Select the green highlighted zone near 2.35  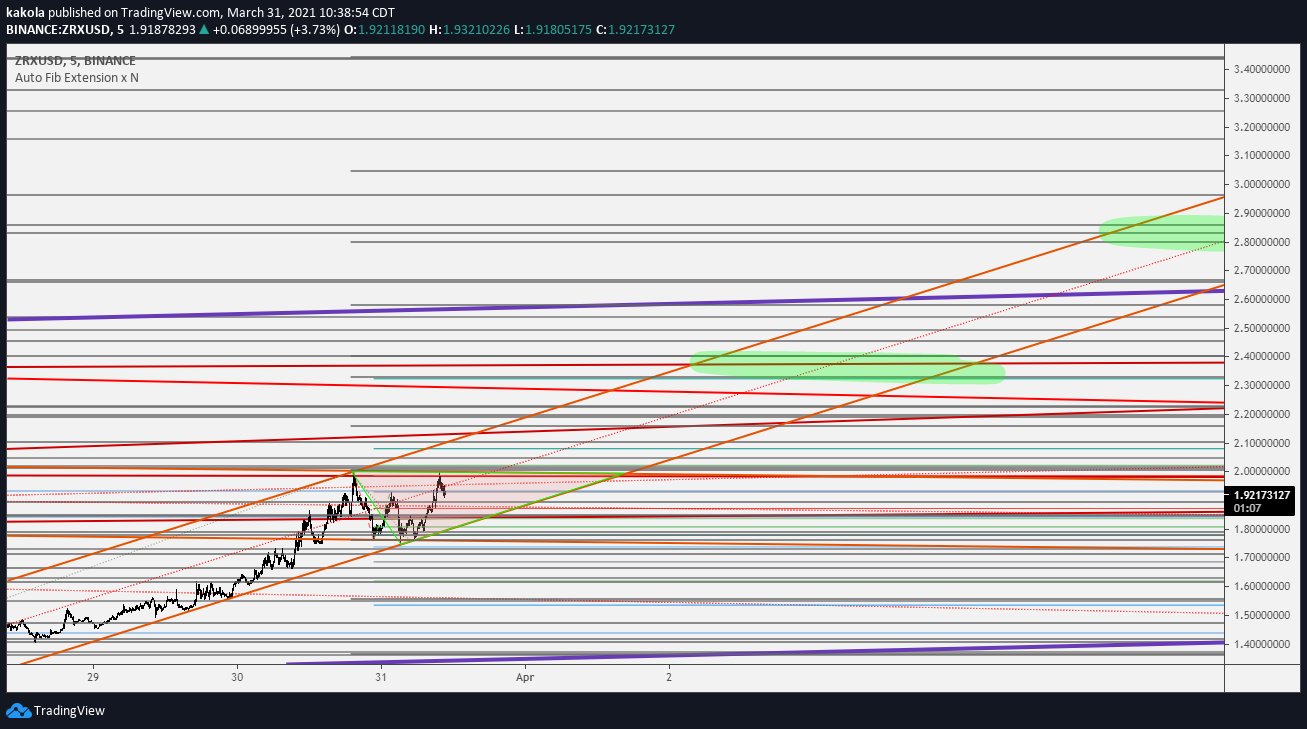pos(847,367)
